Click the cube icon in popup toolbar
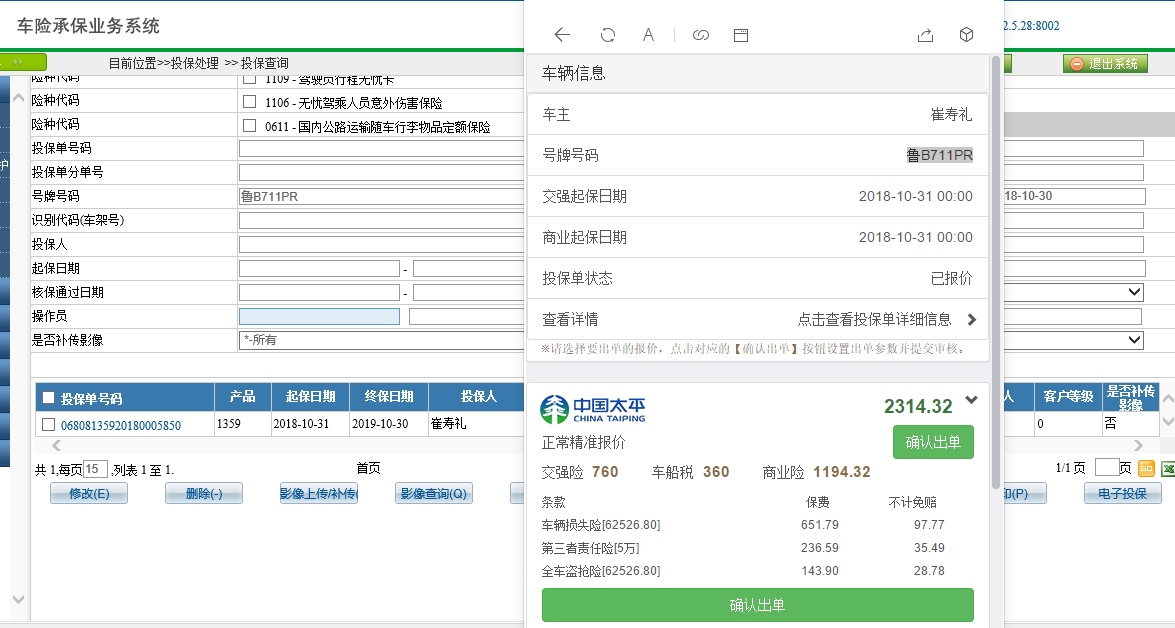The height and width of the screenshot is (628, 1175). pos(966,35)
